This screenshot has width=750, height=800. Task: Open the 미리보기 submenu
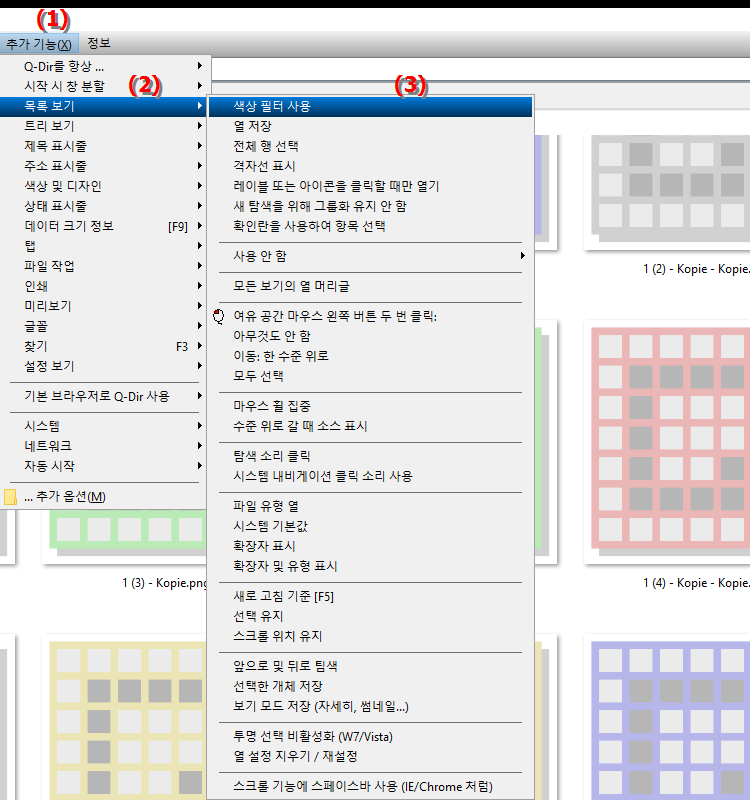[105, 306]
